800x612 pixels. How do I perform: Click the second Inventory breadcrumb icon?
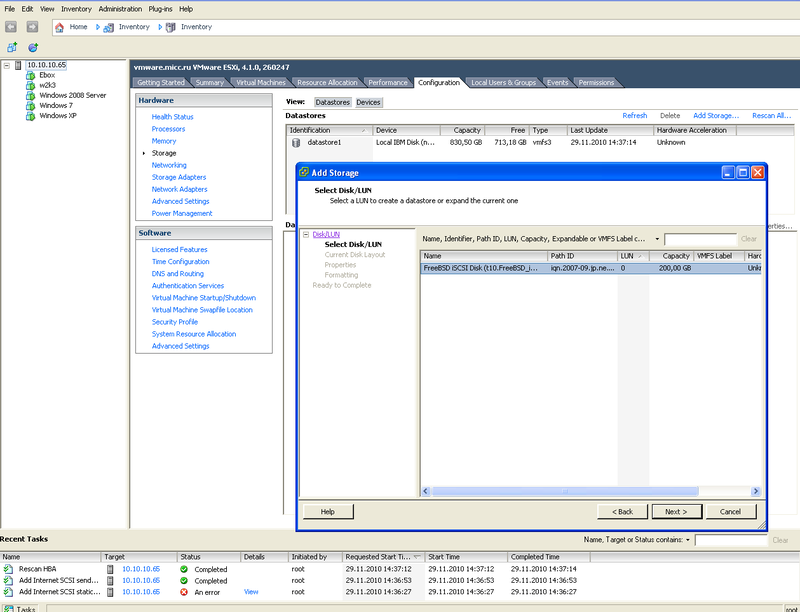171,28
